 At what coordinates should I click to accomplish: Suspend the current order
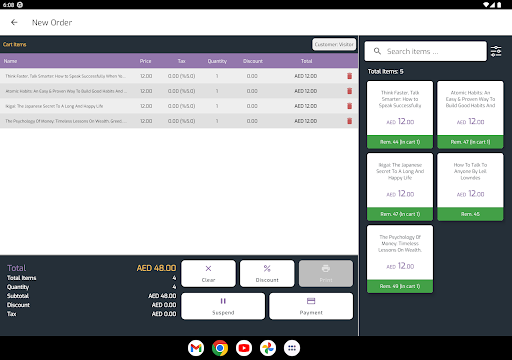(223, 306)
